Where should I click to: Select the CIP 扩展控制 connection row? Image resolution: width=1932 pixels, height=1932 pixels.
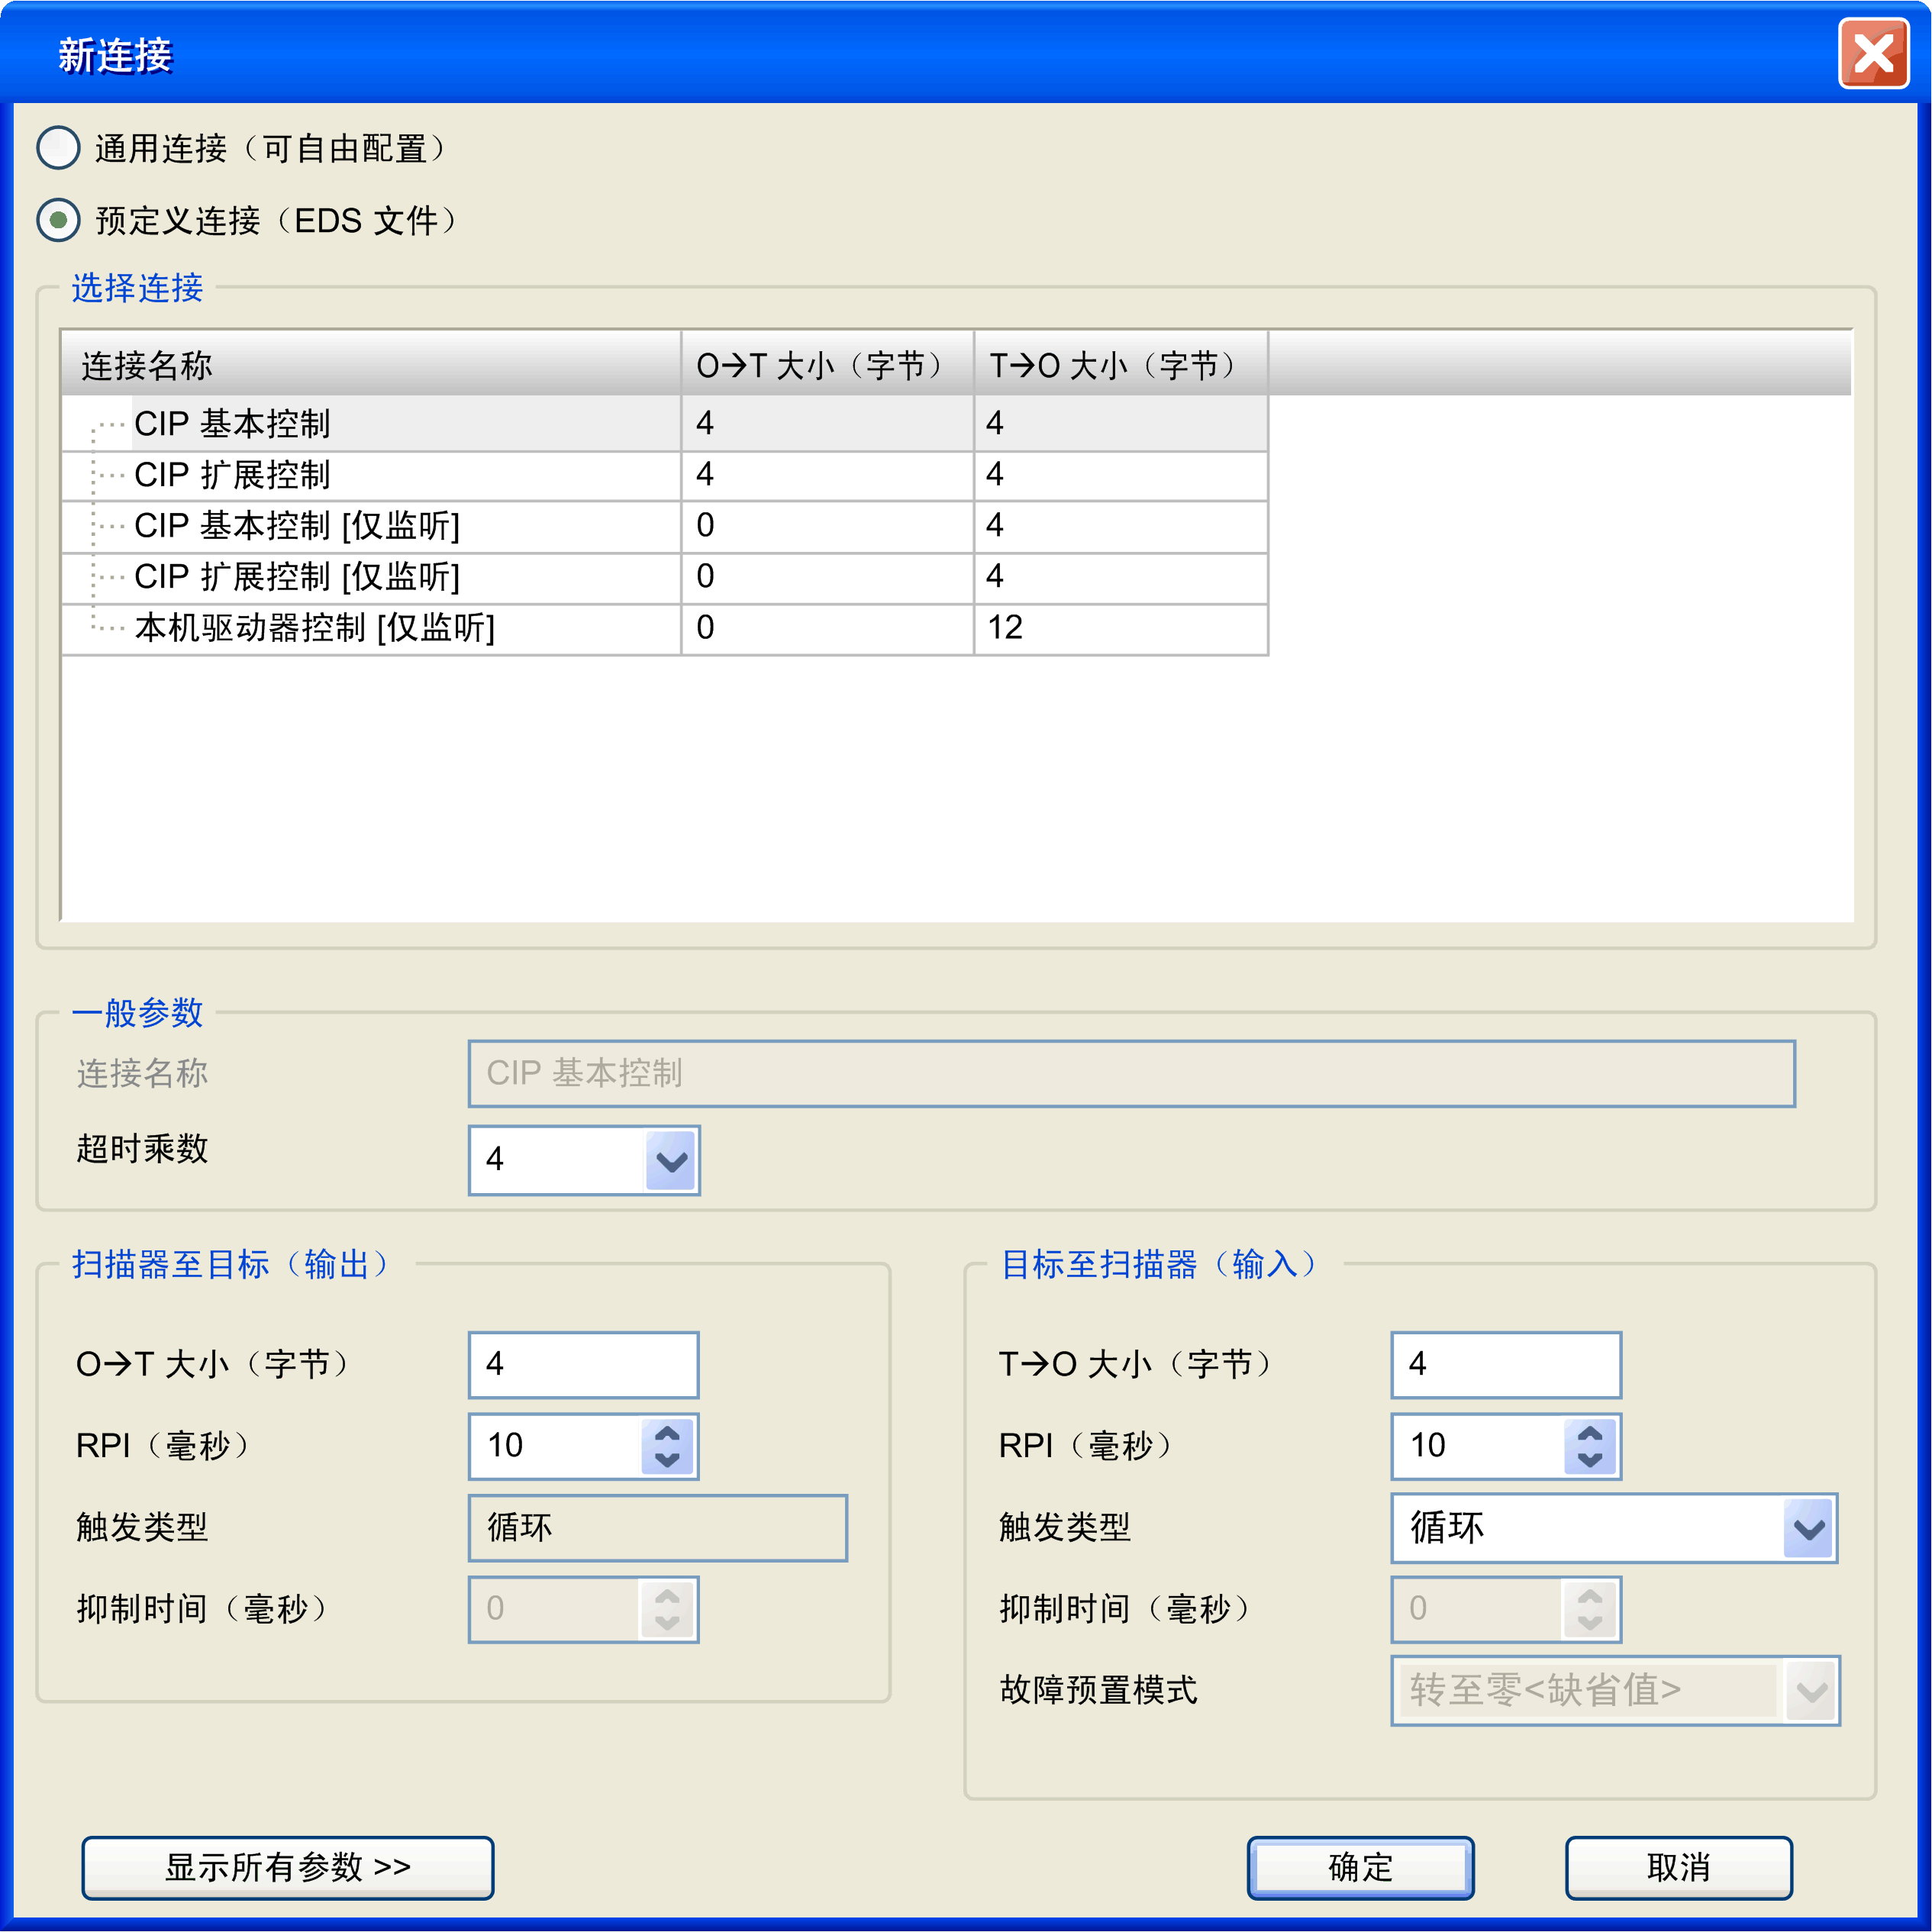pyautogui.click(x=232, y=475)
